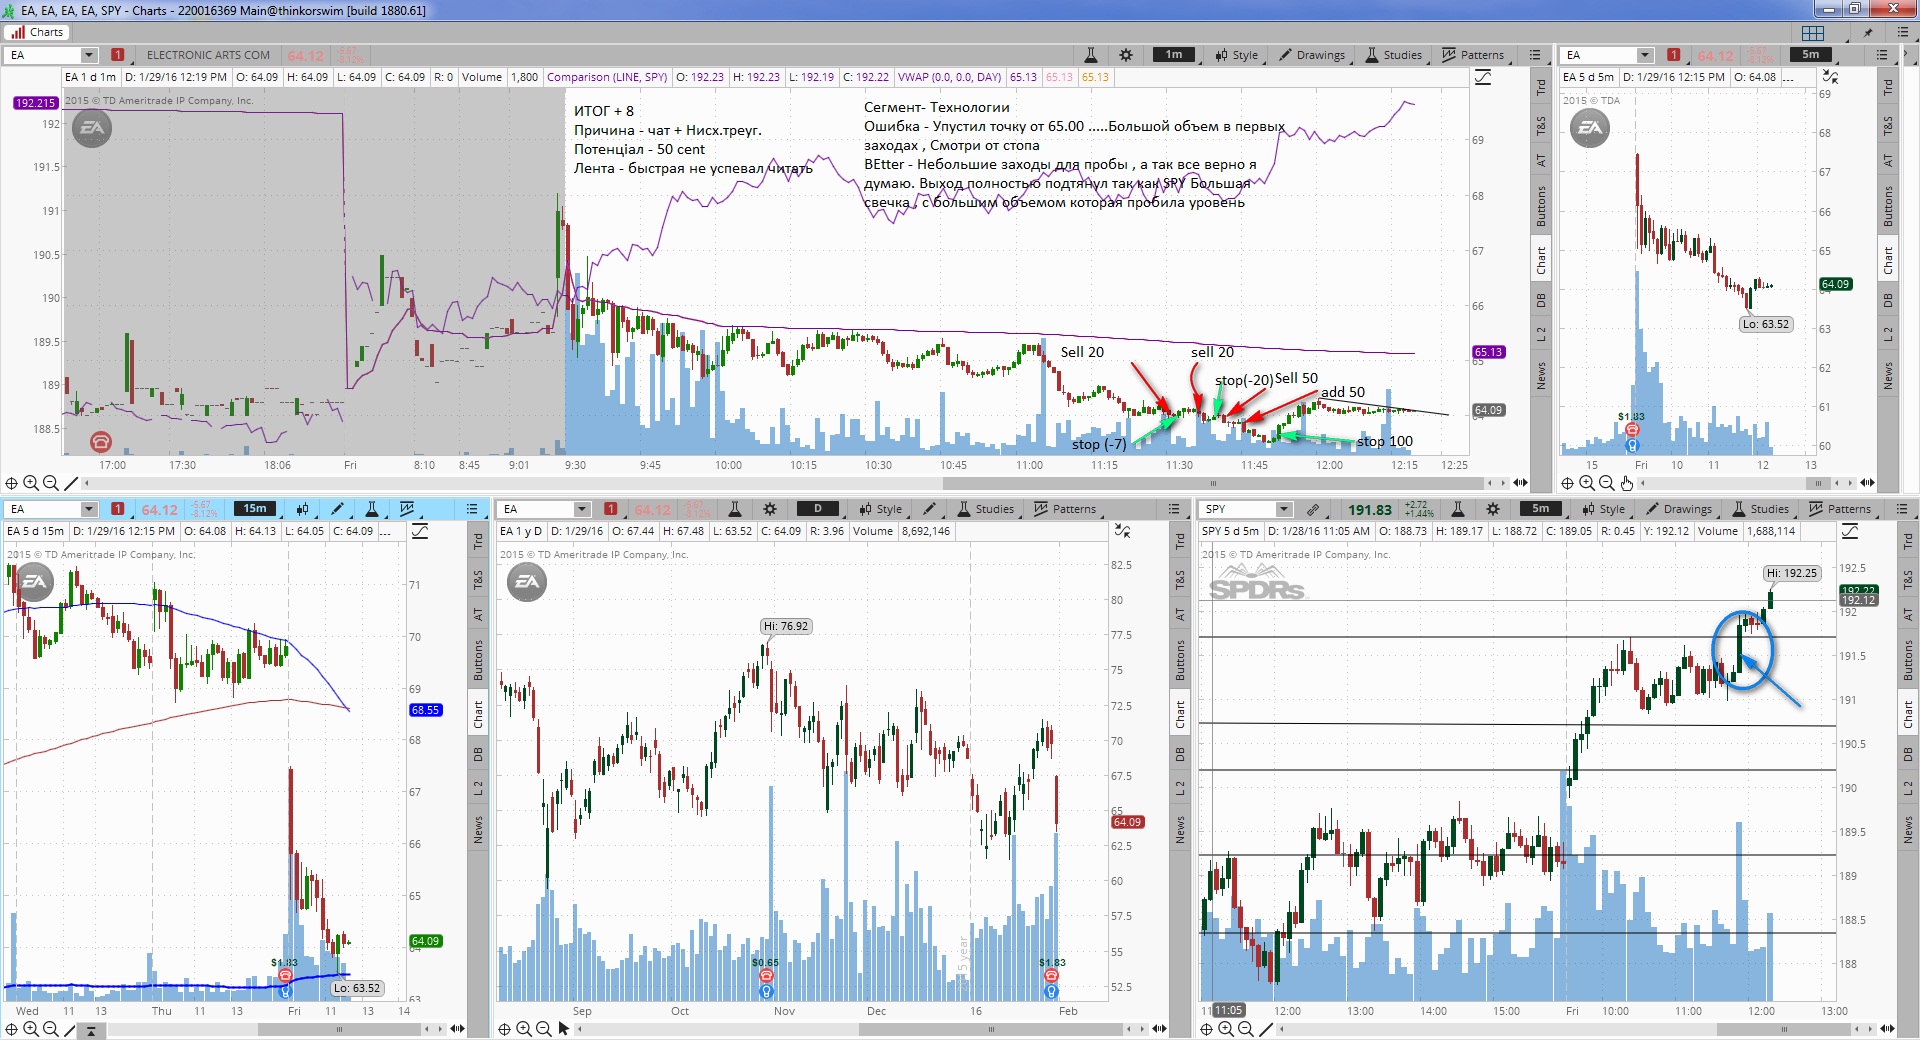Open L2 side tab of top EA 1m chart
The width and height of the screenshot is (1920, 1040).
tap(1541, 333)
